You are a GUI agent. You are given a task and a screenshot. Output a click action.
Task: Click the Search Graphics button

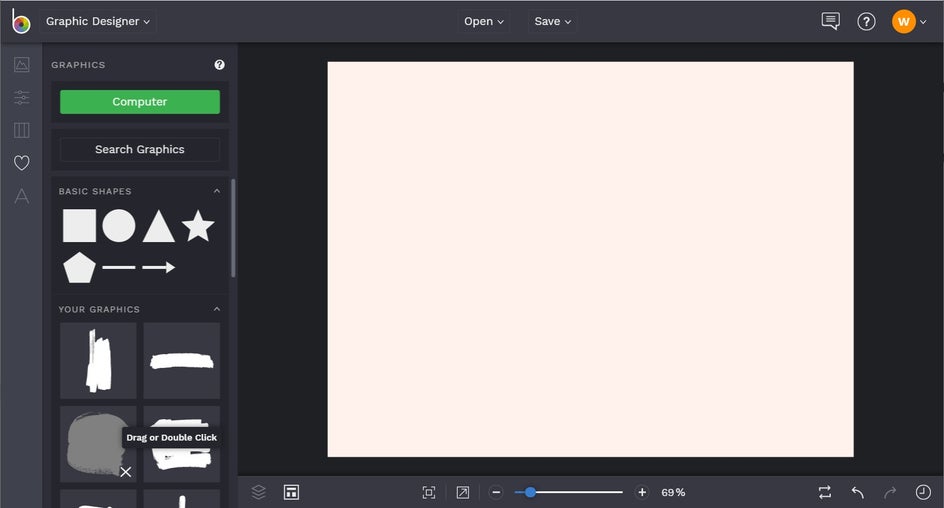tap(140, 149)
